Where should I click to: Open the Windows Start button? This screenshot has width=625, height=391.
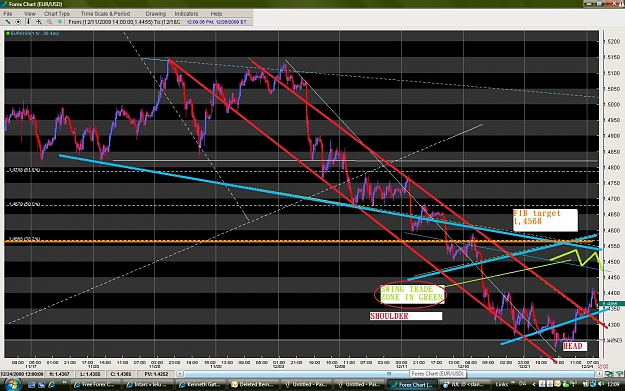12,385
